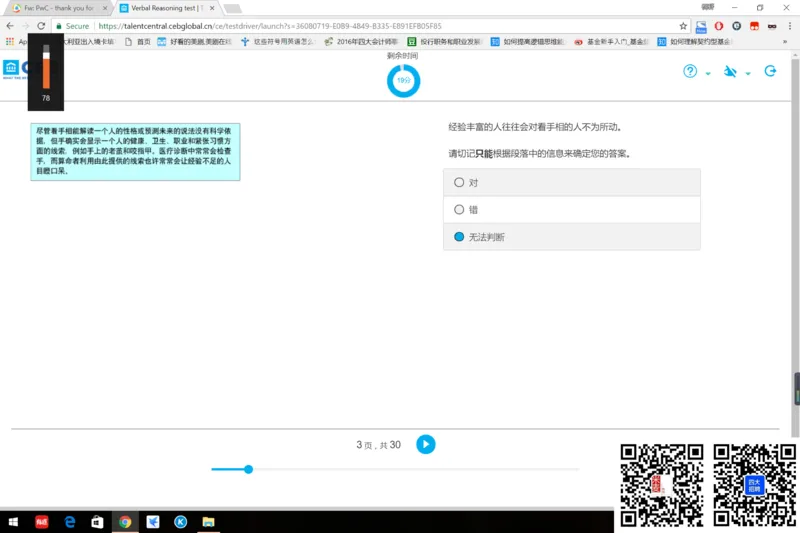Open the 基金新手入门 bookmark
The image size is (800, 533).
tap(611, 42)
